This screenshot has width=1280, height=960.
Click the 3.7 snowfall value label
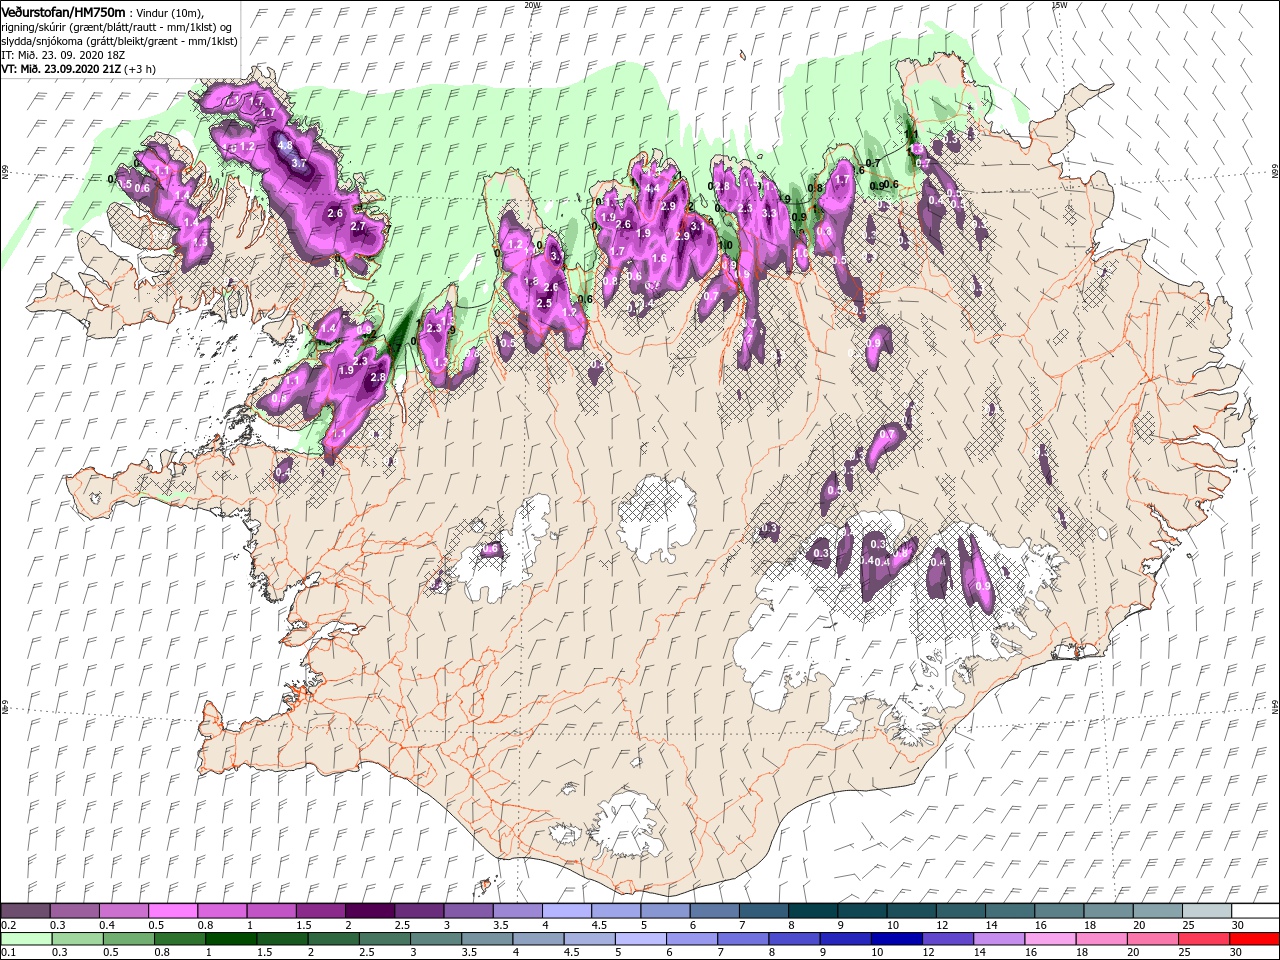(x=298, y=163)
